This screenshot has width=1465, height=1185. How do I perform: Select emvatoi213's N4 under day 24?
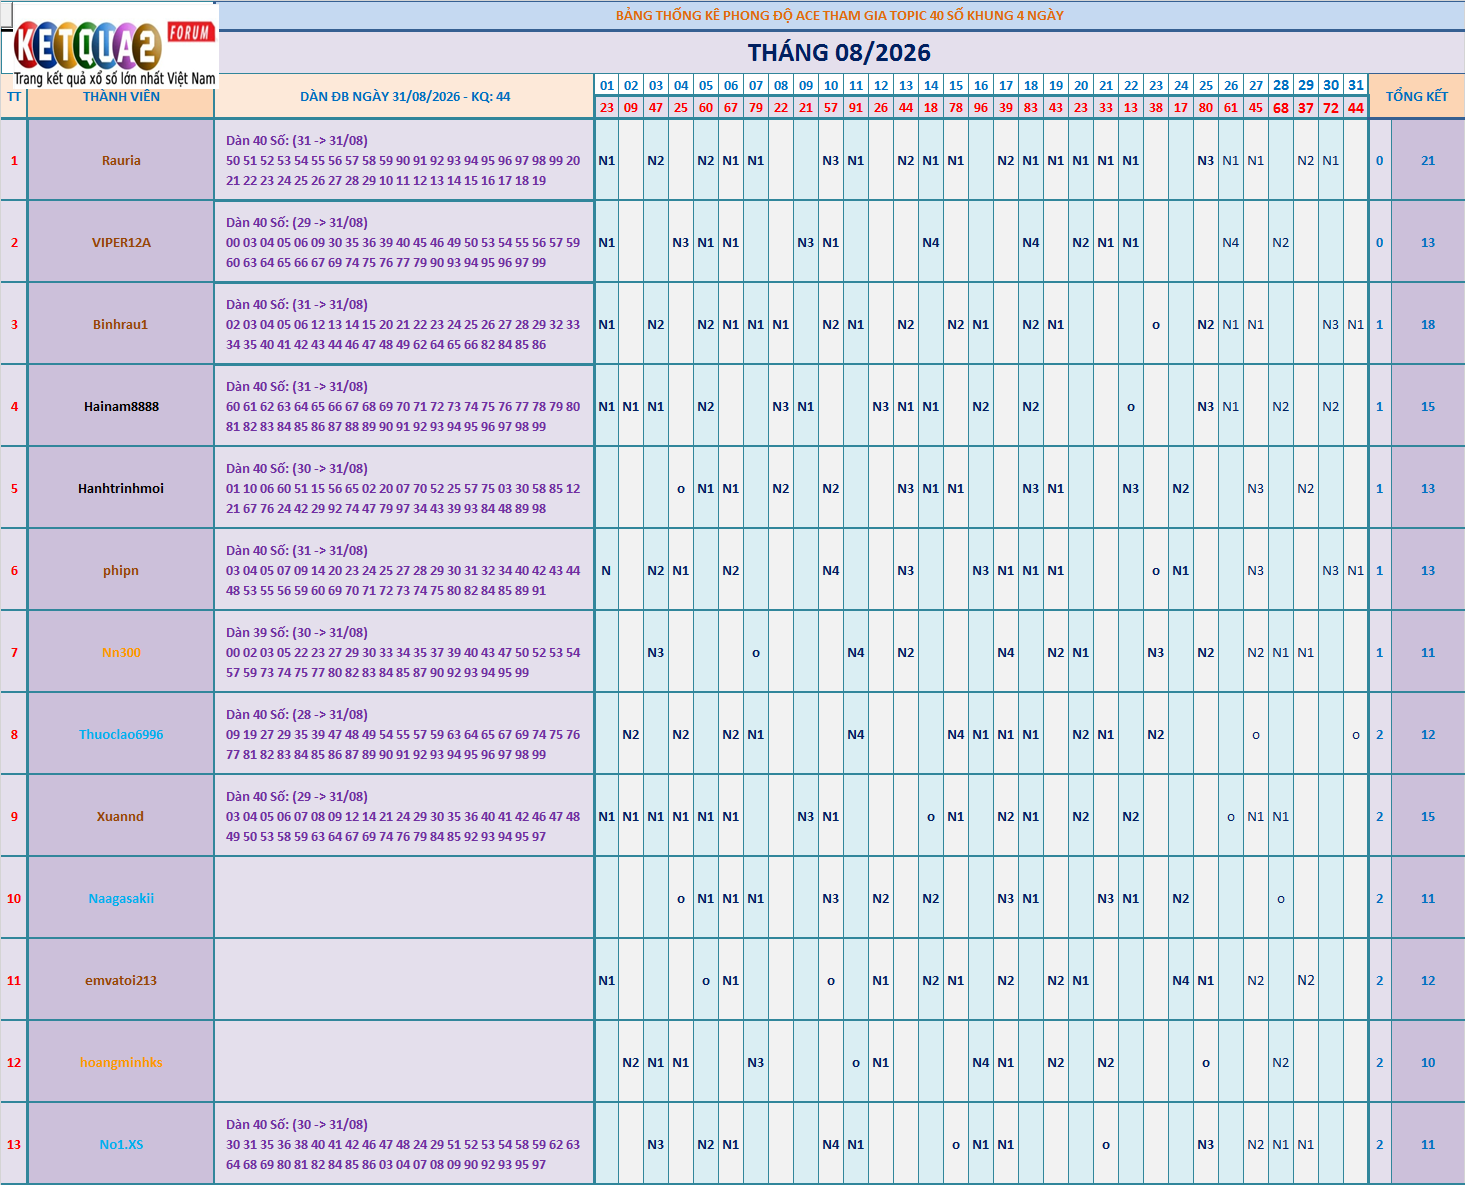coord(1181,981)
